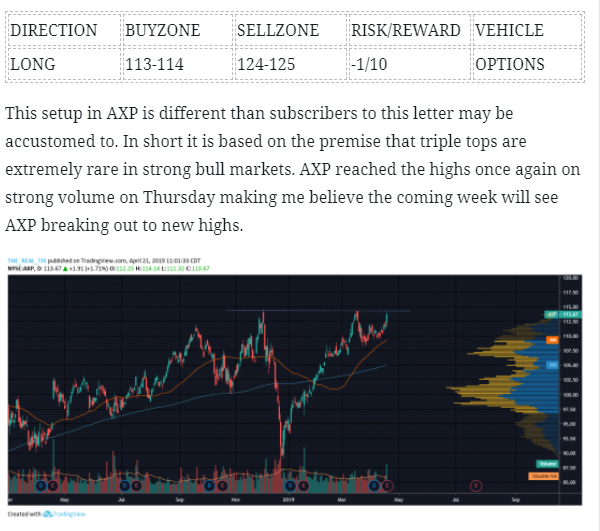Click the dividend marker before the Nov label
The height and width of the screenshot is (531, 600).
pyautogui.click(x=209, y=486)
